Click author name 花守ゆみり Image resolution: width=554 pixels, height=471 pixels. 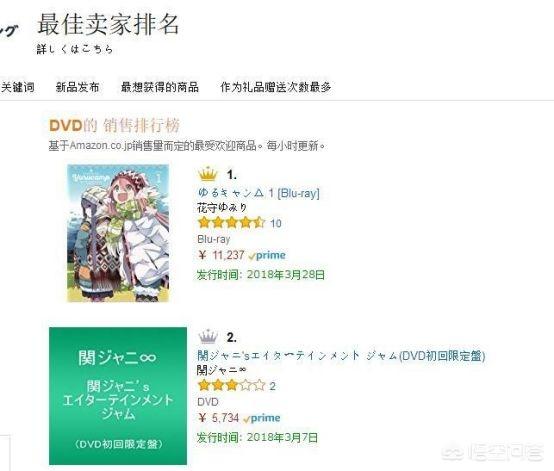tap(222, 208)
